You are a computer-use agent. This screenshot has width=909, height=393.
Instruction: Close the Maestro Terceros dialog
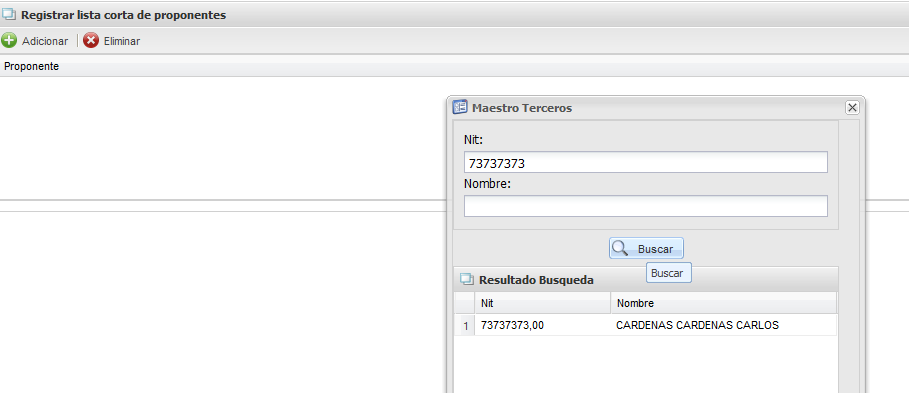click(852, 107)
